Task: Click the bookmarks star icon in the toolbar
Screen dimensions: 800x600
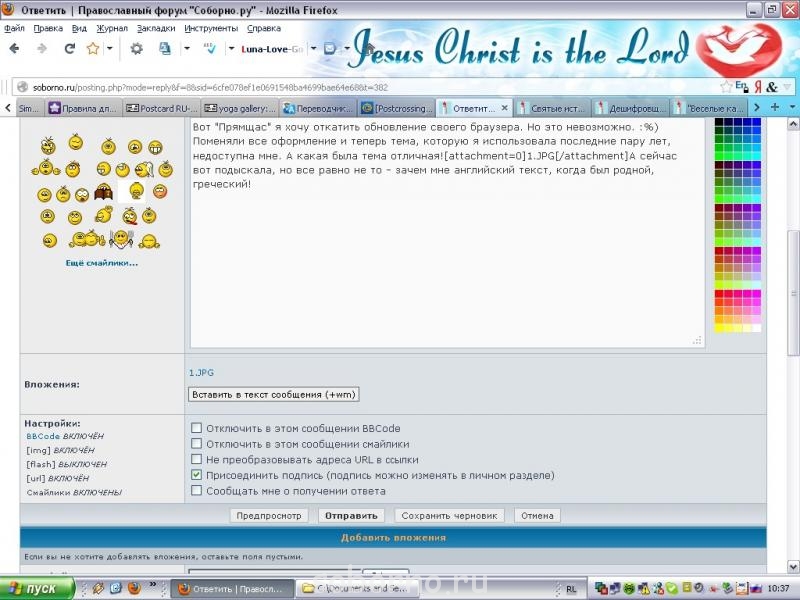Action: [x=92, y=48]
